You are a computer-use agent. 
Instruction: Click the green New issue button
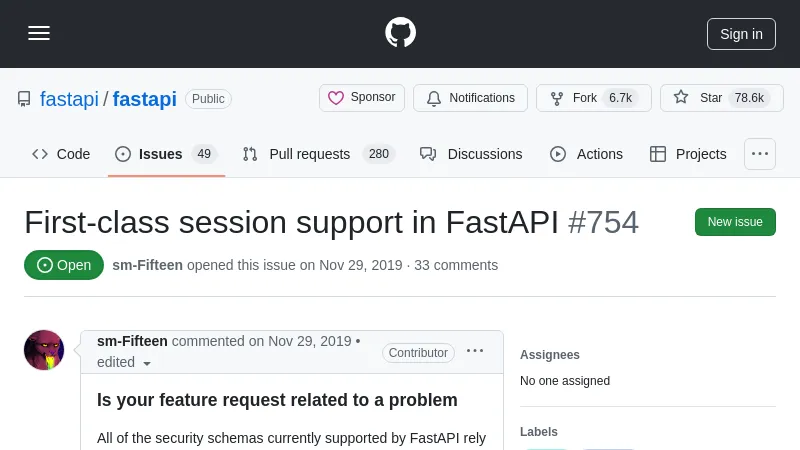735,222
